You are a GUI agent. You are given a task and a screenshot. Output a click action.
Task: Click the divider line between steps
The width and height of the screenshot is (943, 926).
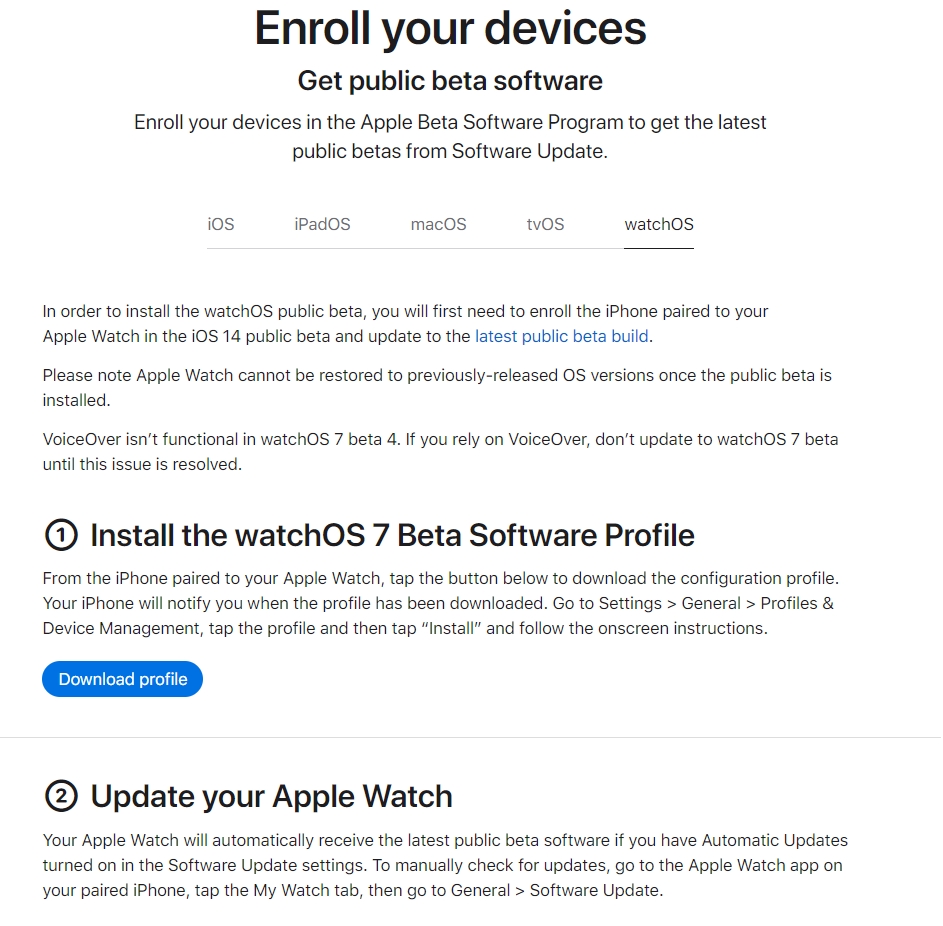pos(471,738)
